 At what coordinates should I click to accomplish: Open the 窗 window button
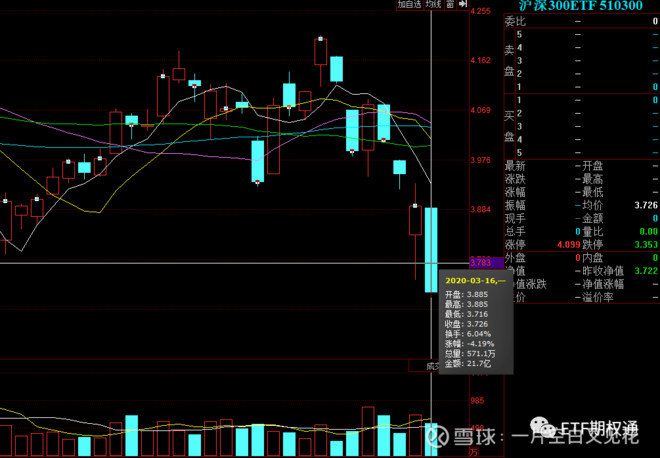450,4
